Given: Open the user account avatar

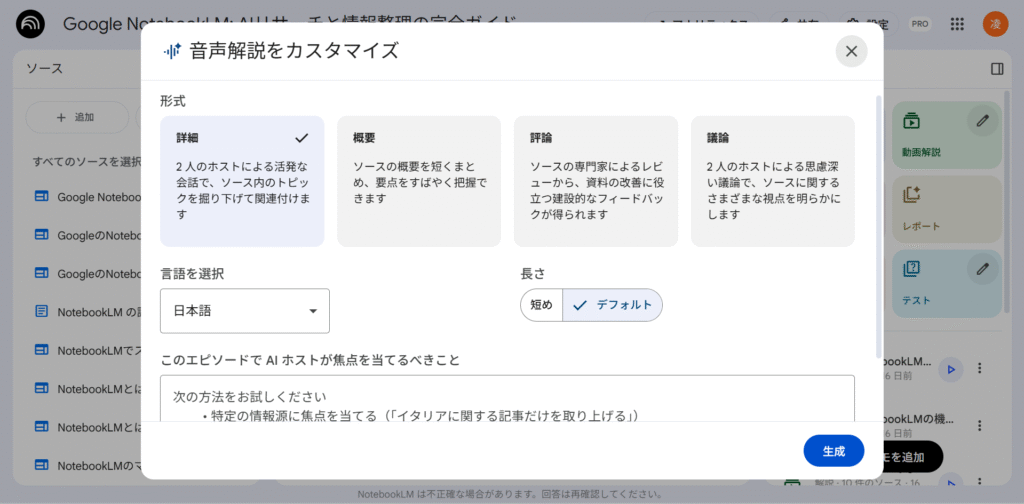Looking at the screenshot, I should click(x=995, y=24).
